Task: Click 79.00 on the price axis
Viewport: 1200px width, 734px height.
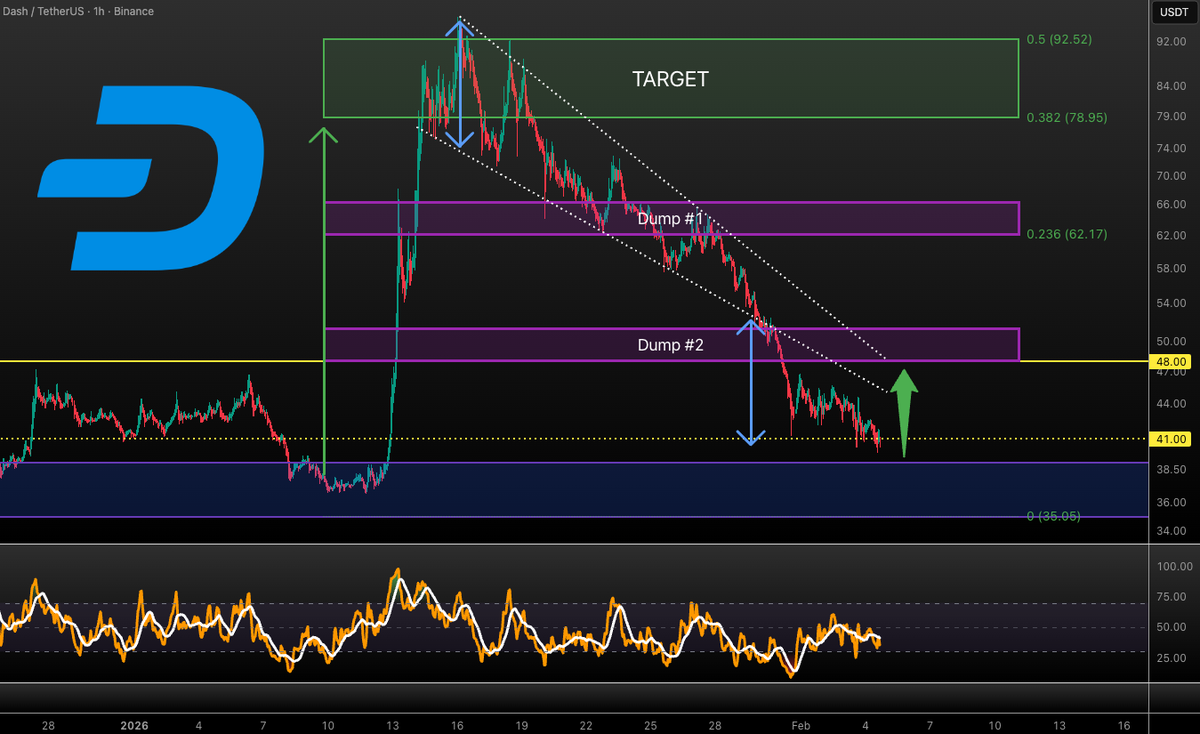Action: point(1171,117)
